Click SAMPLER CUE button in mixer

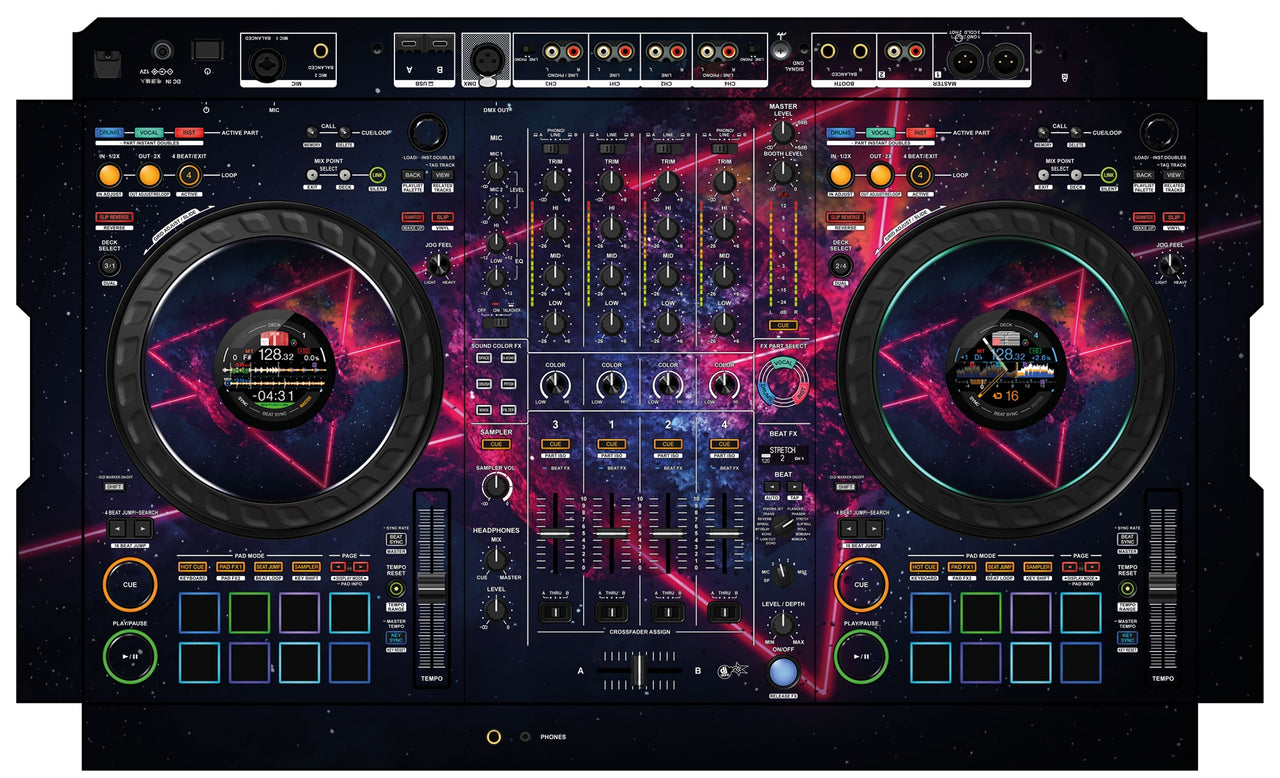pyautogui.click(x=495, y=443)
